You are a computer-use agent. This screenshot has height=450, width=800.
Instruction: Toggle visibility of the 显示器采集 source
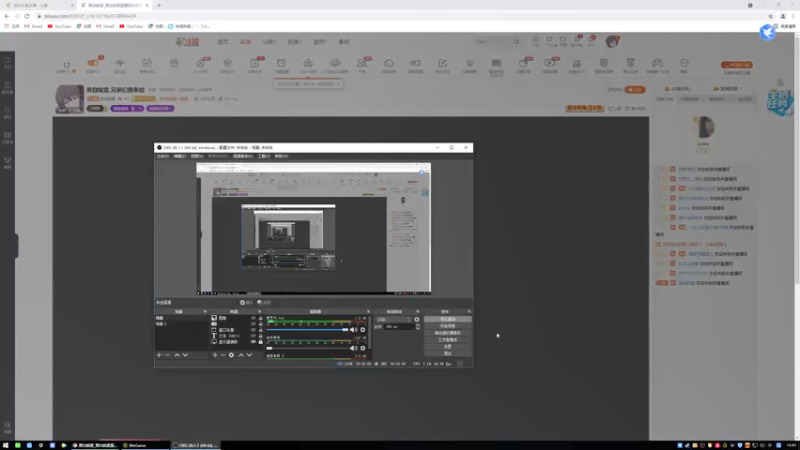click(x=254, y=342)
